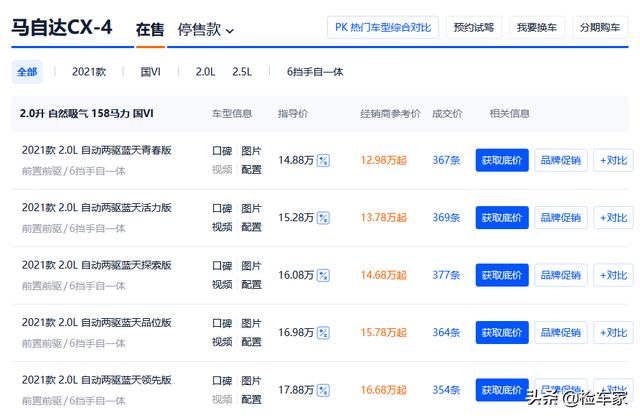640x418 pixels.
Task: Add 蓝天青春版 to comparison with +对比
Action: click(x=613, y=160)
